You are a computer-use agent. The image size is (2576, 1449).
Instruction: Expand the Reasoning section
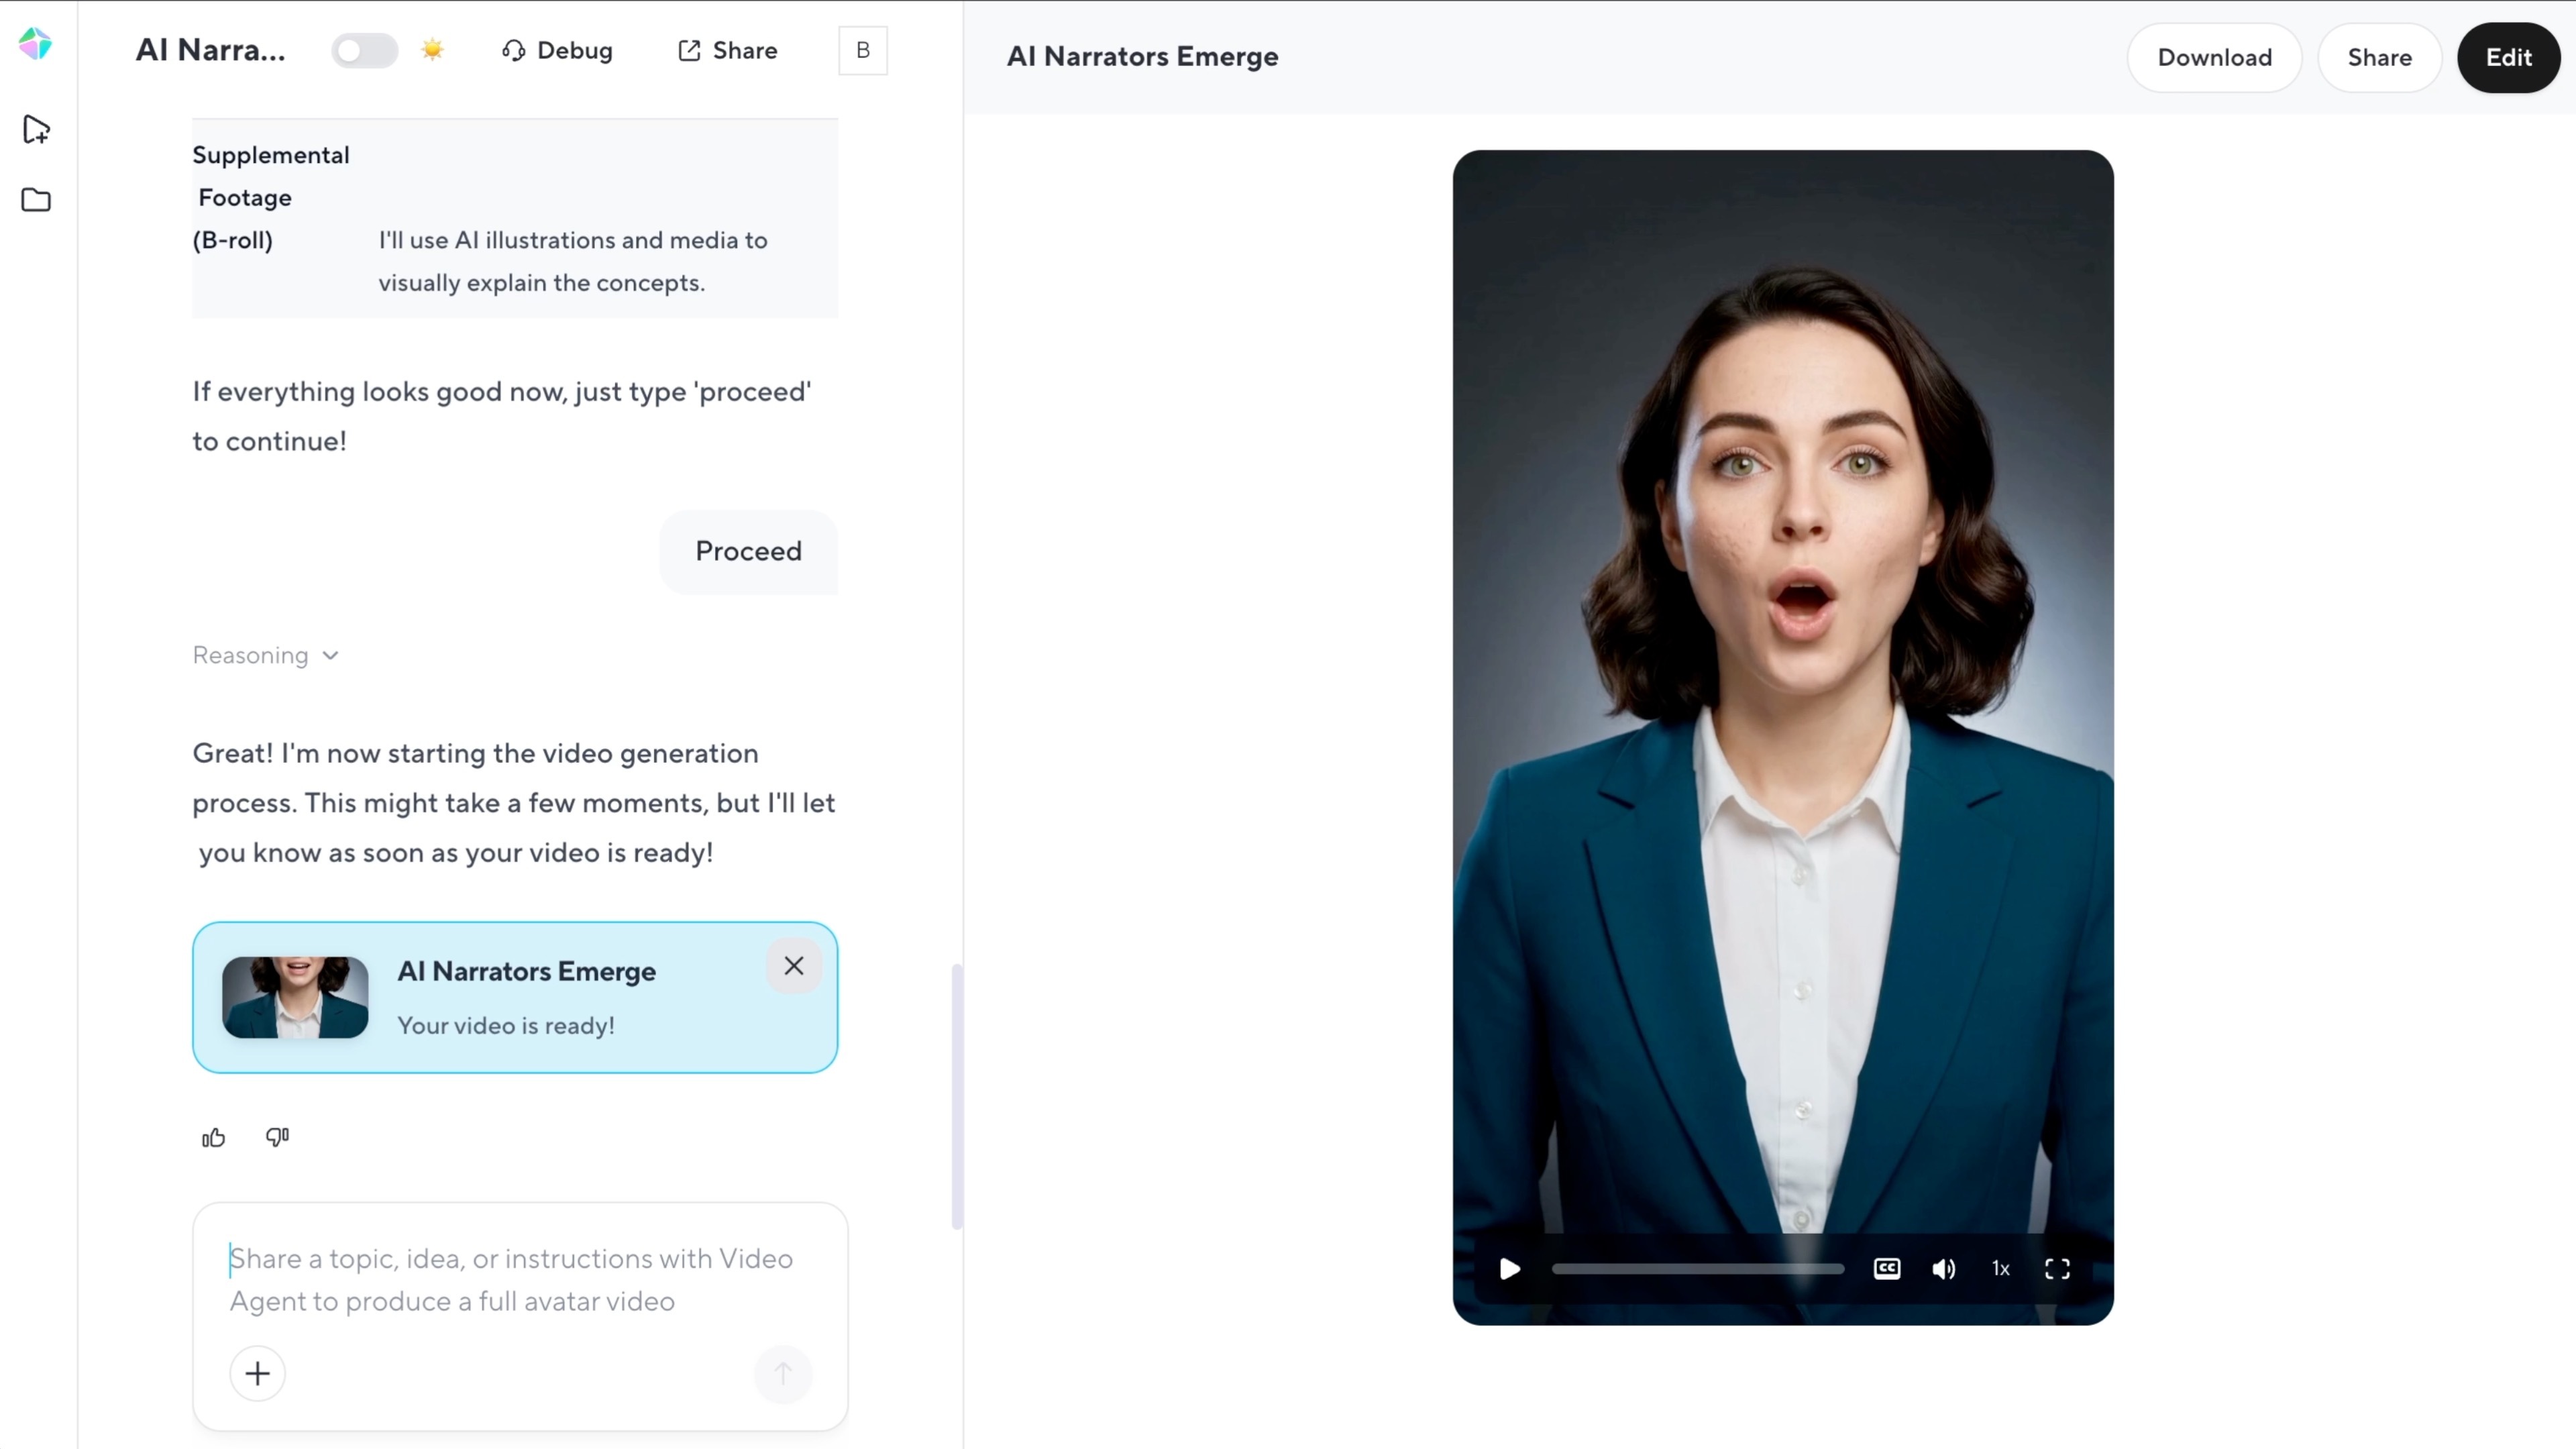click(x=266, y=655)
